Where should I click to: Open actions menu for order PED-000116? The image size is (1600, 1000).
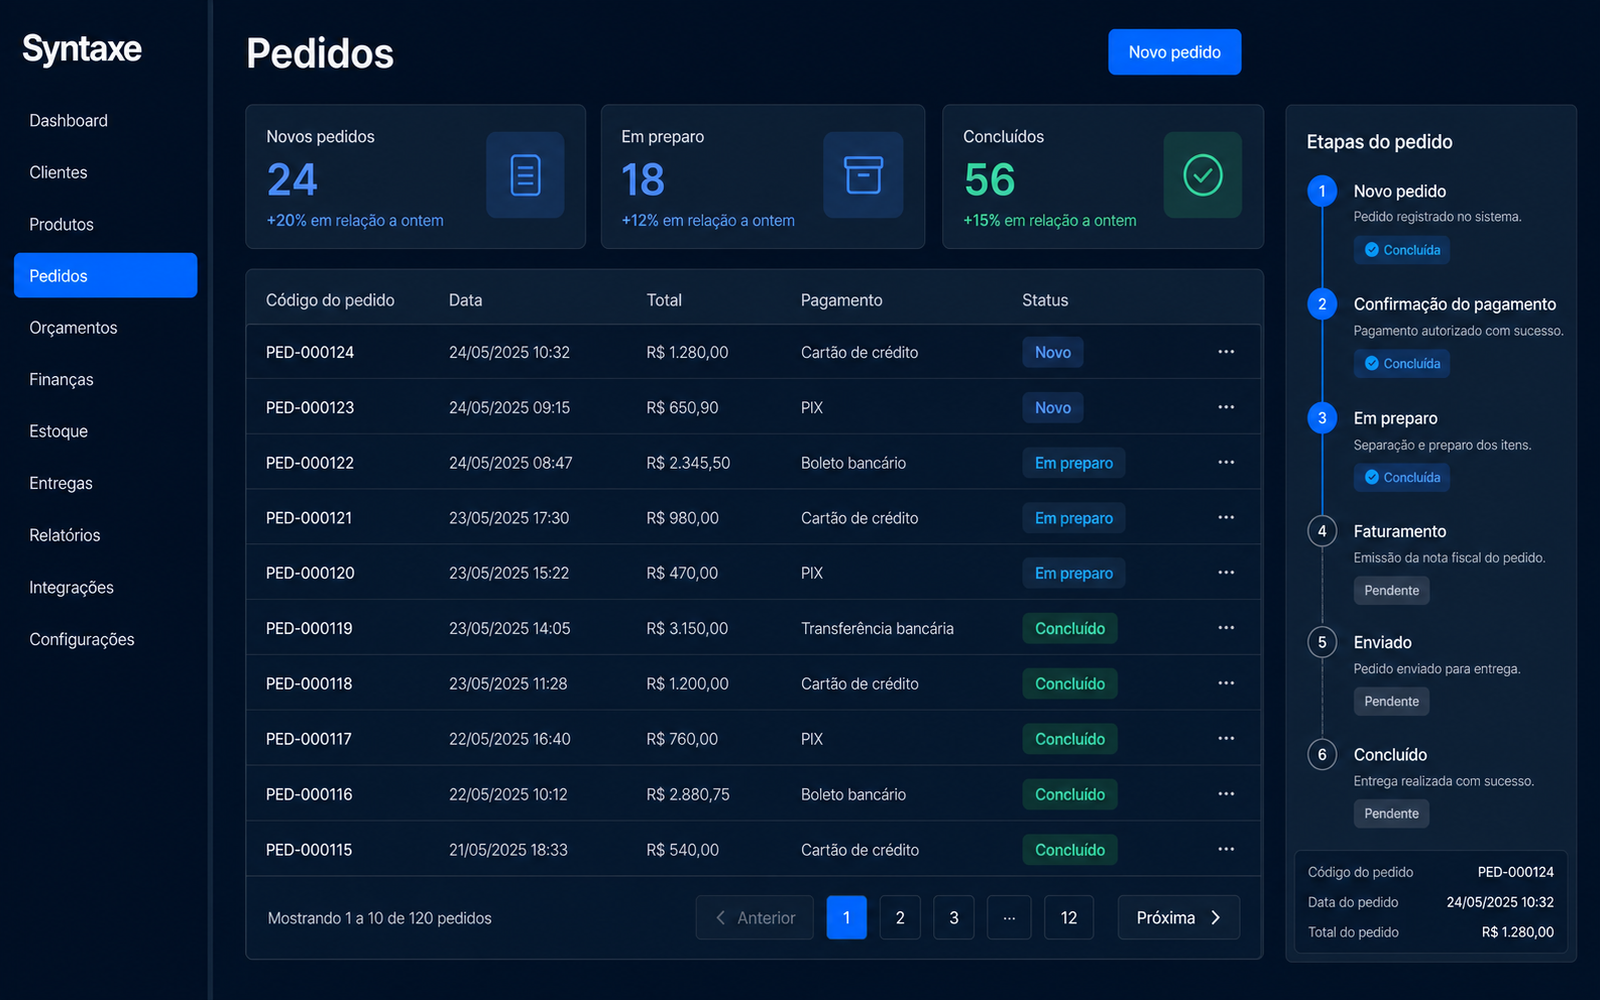1226,794
